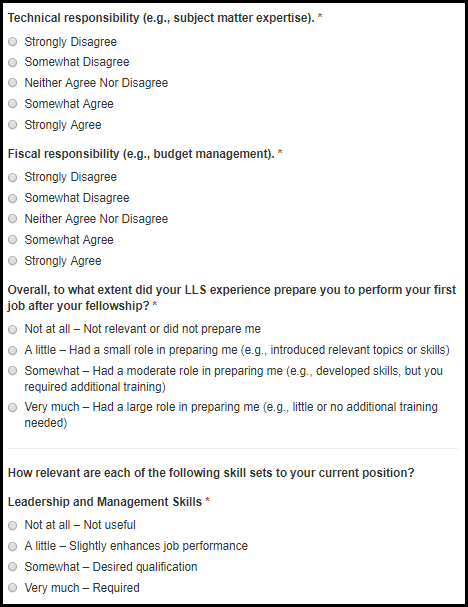Image resolution: width=468 pixels, height=607 pixels.
Task: Pick Neither Agree Nor Disagree for Fiscal responsibility
Action: click(x=13, y=218)
